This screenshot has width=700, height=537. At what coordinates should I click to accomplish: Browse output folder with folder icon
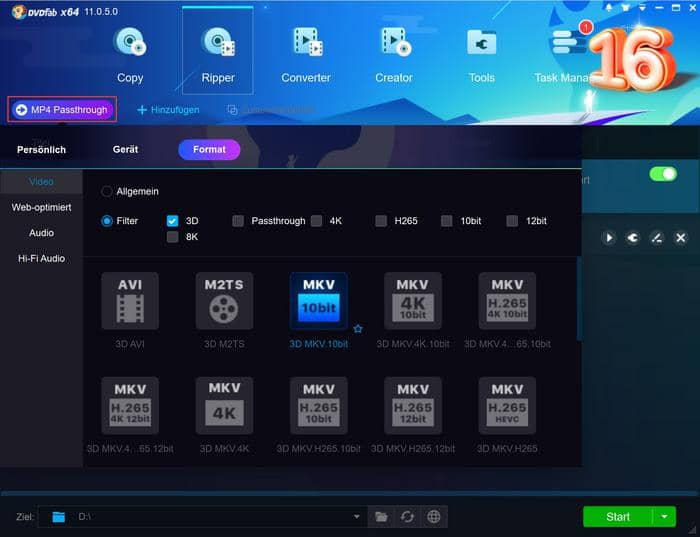click(x=381, y=517)
